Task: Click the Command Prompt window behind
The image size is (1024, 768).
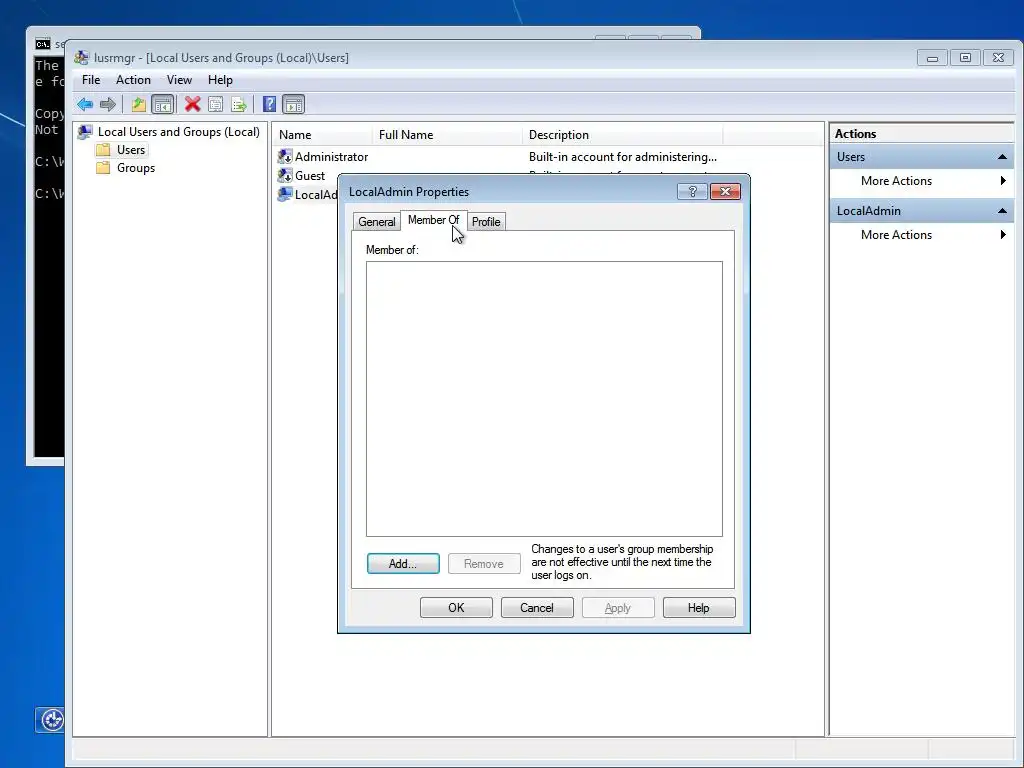Action: (48, 261)
